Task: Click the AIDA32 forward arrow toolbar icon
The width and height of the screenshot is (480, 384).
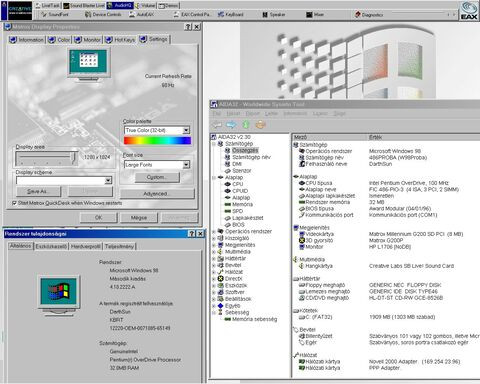Action: pyautogui.click(x=231, y=125)
